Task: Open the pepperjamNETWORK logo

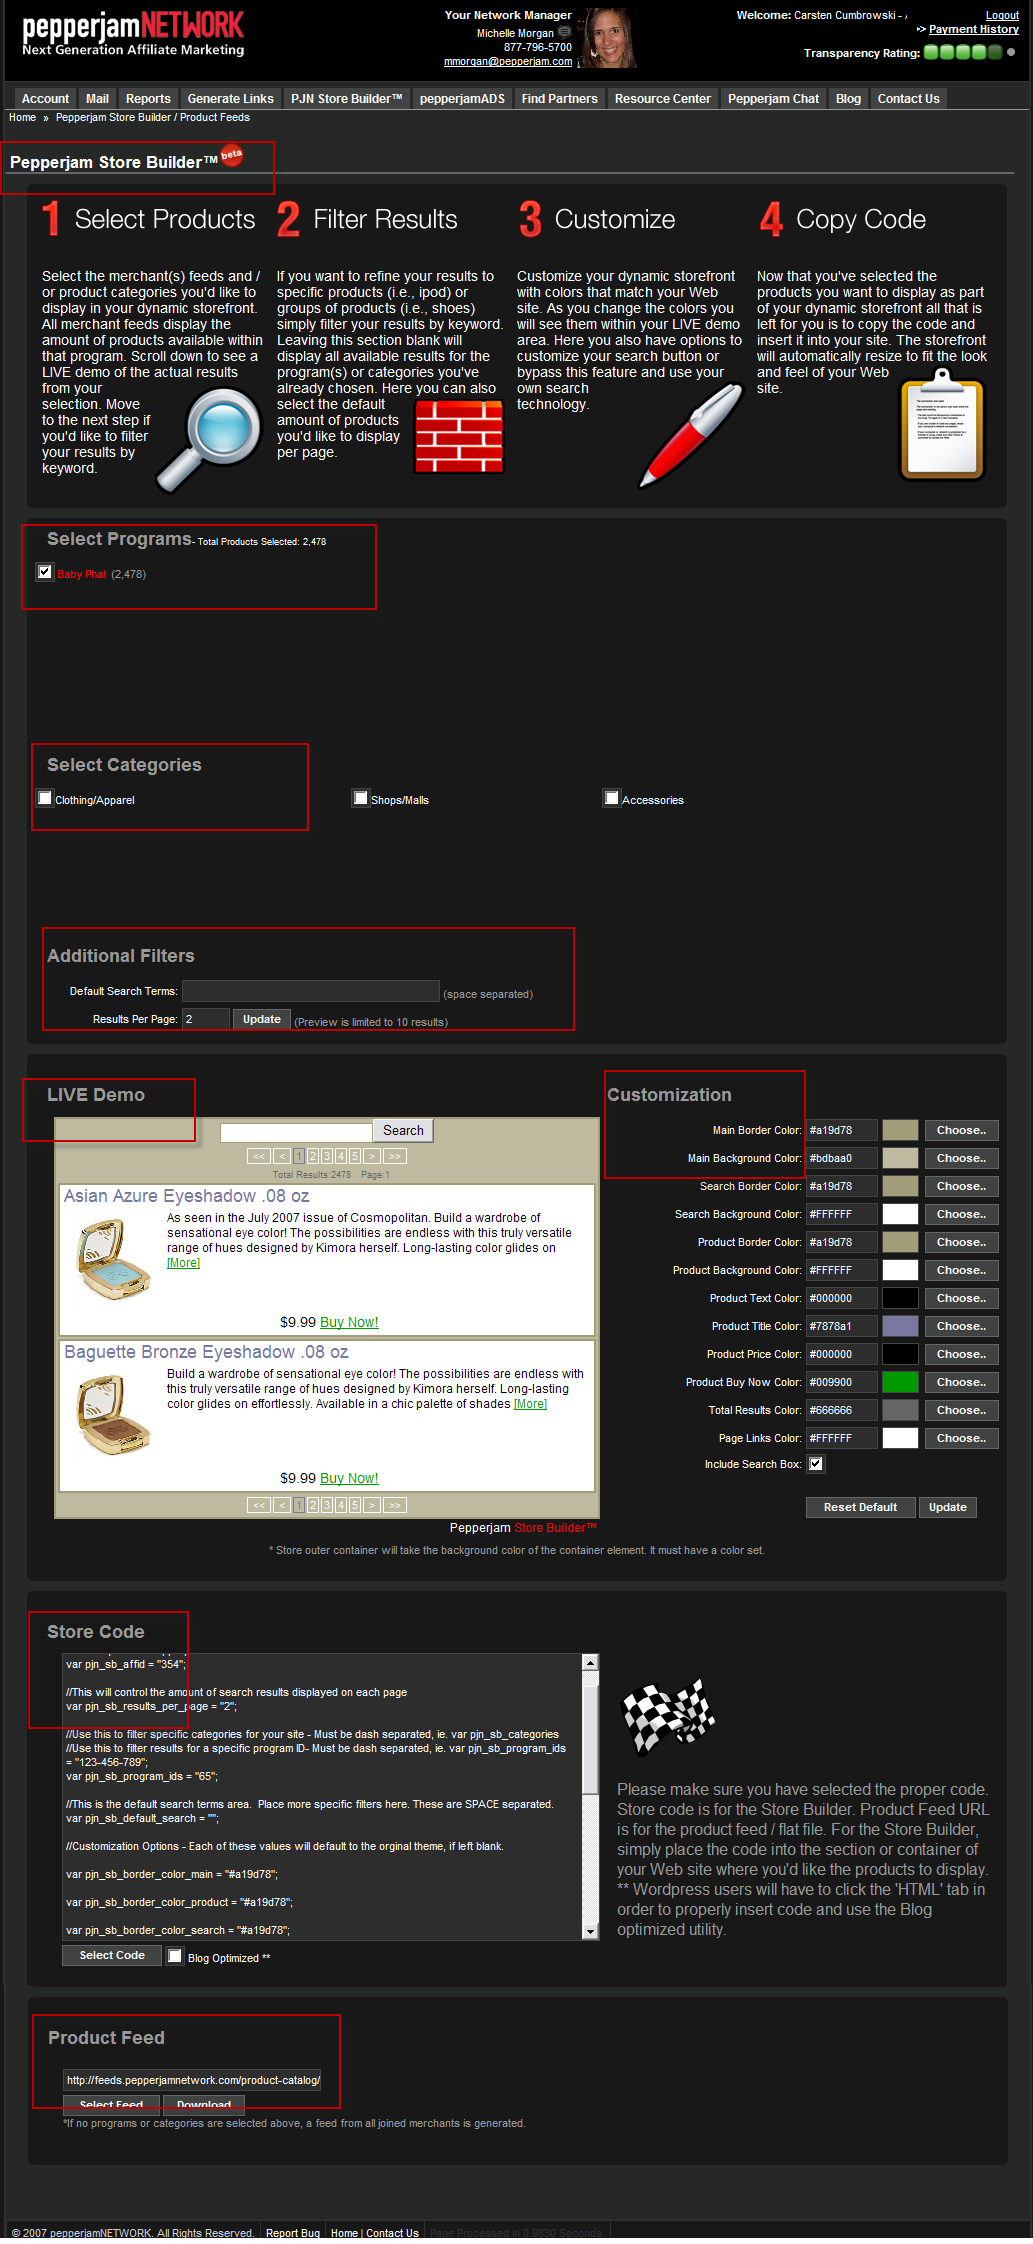Action: [x=133, y=34]
